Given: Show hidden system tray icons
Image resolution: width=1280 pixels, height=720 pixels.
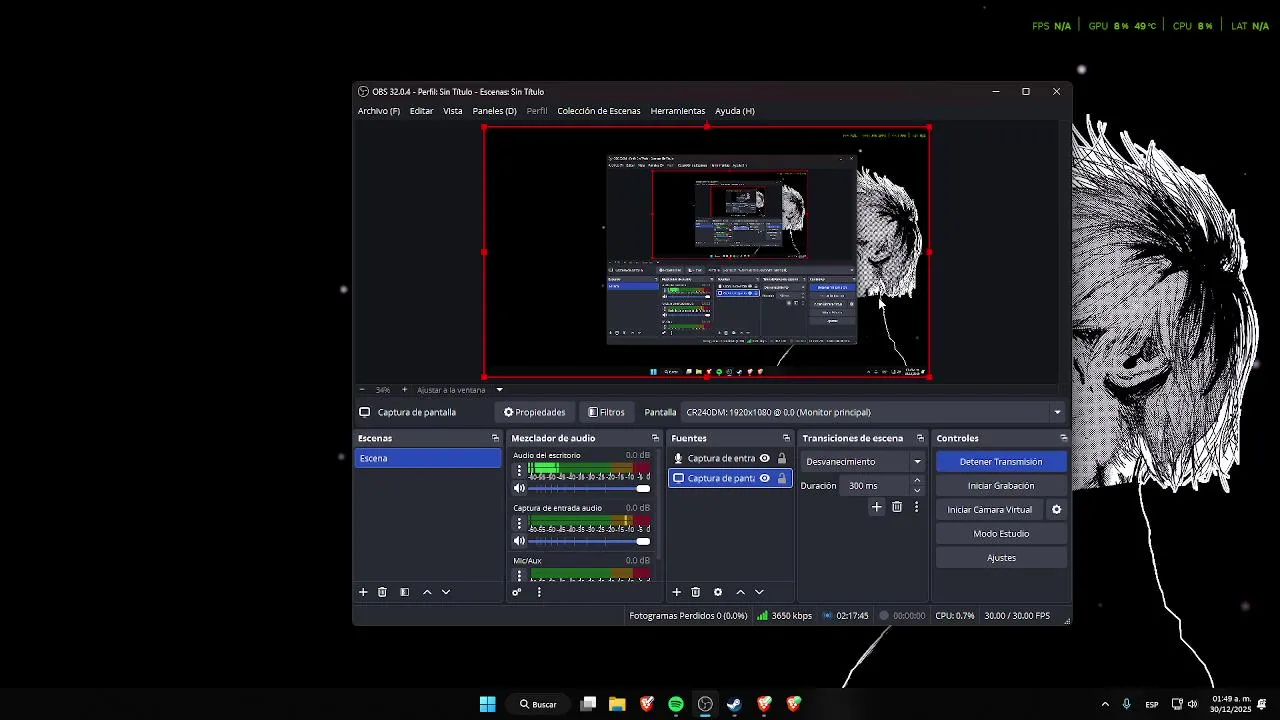Looking at the screenshot, I should pyautogui.click(x=1105, y=704).
